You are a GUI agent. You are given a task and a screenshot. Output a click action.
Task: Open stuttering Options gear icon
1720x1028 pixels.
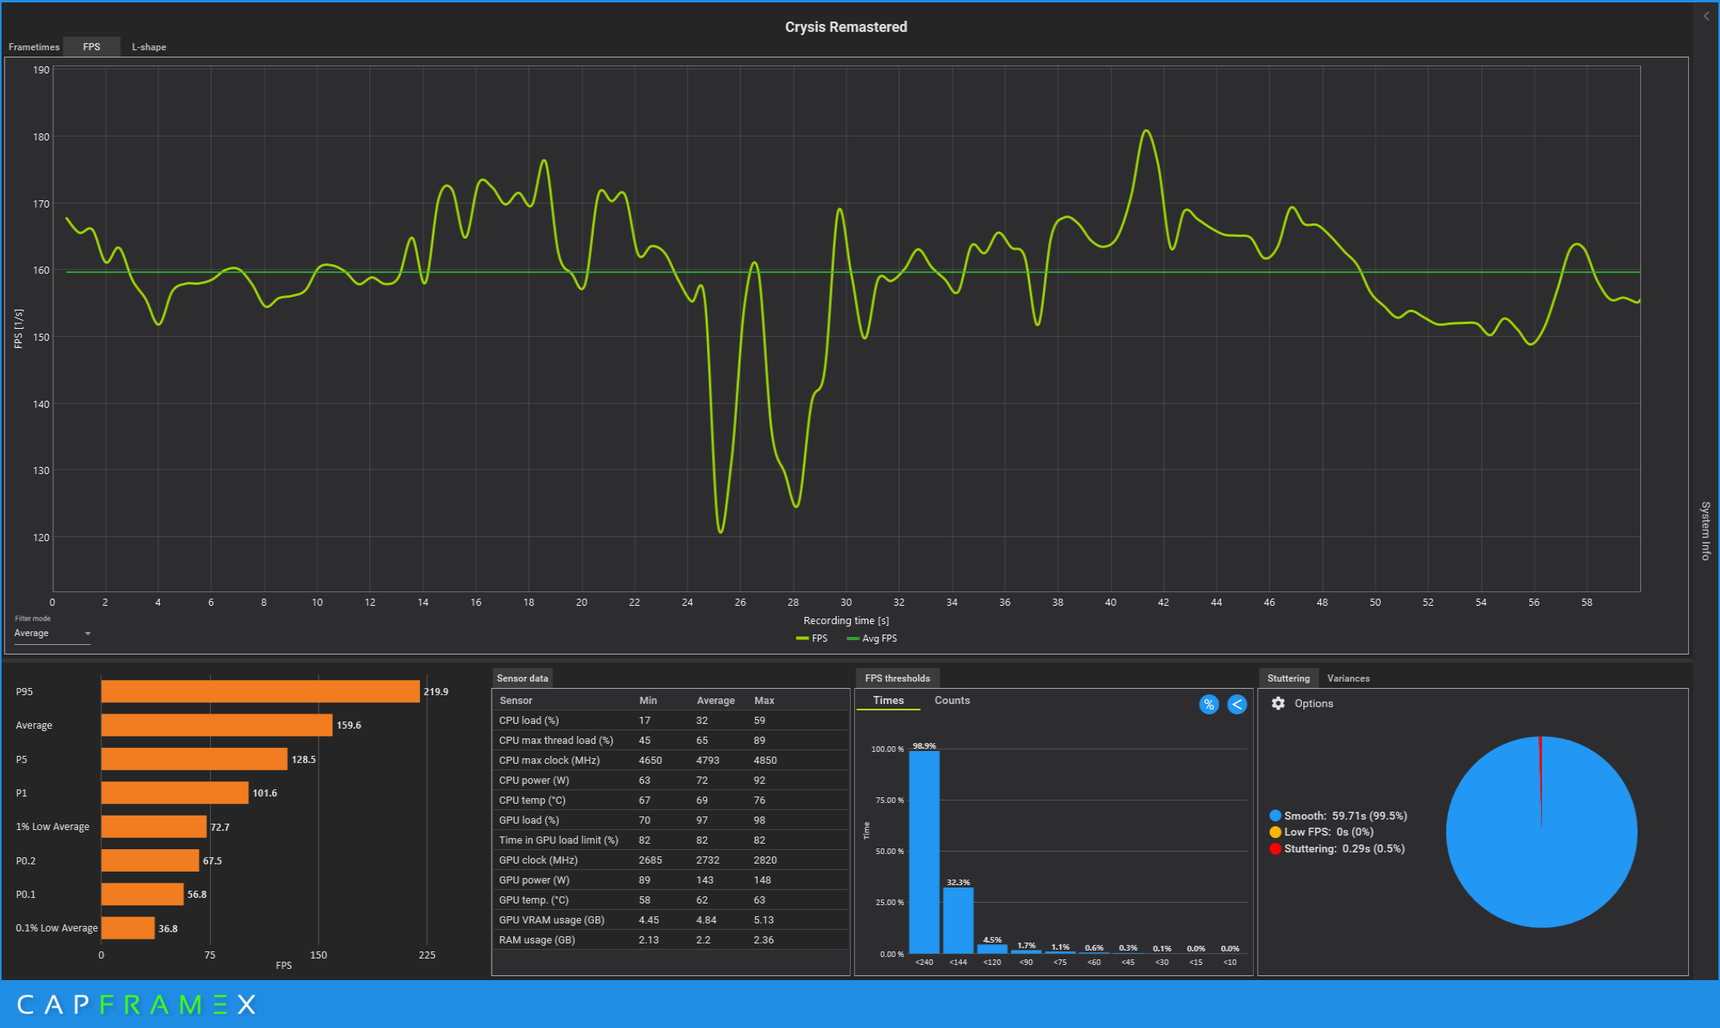(1278, 703)
